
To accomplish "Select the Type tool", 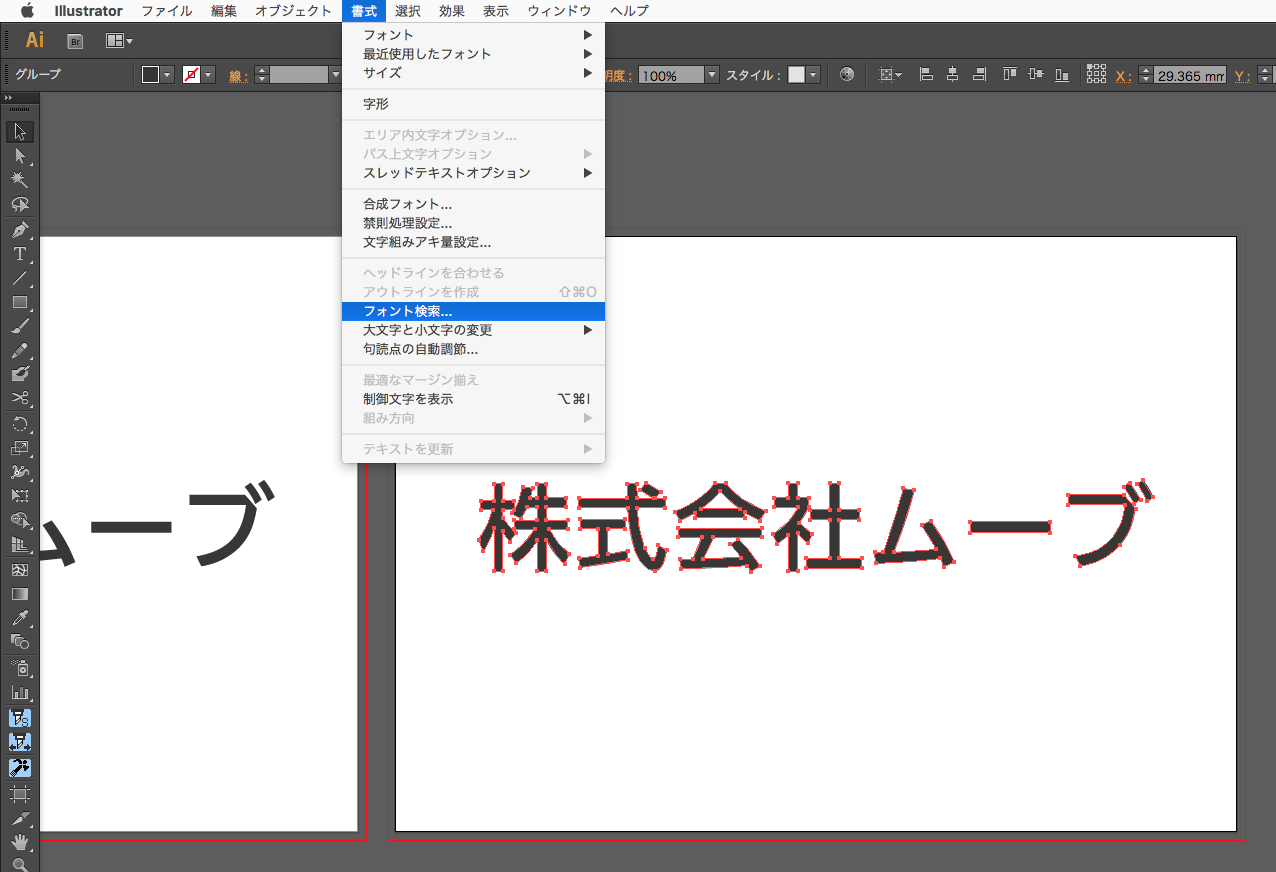I will (x=20, y=254).
